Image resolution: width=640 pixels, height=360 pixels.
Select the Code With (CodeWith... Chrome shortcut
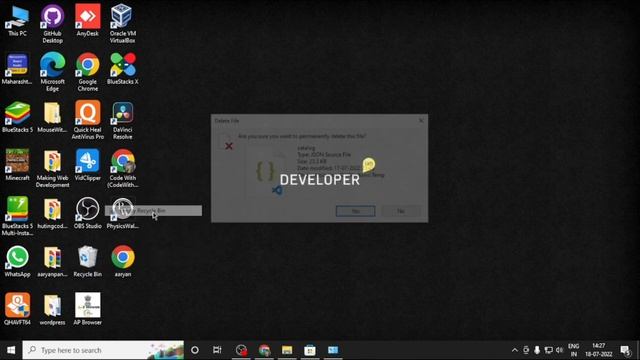pos(122,168)
